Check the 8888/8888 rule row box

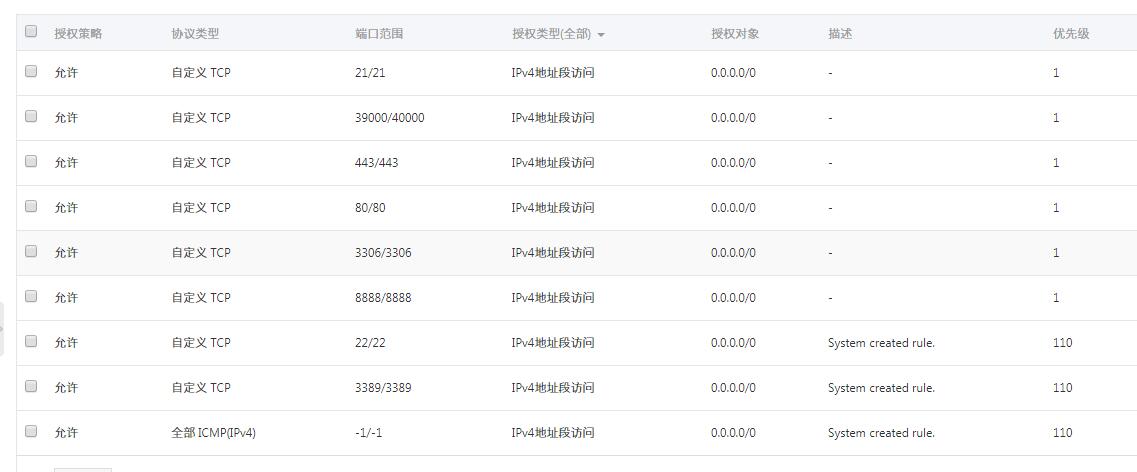pos(30,296)
